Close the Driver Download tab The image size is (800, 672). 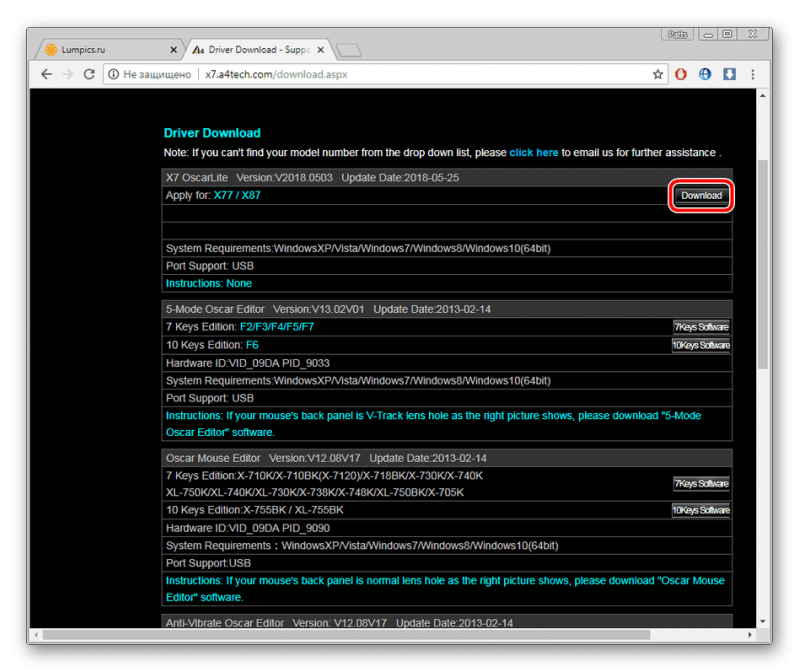(320, 49)
